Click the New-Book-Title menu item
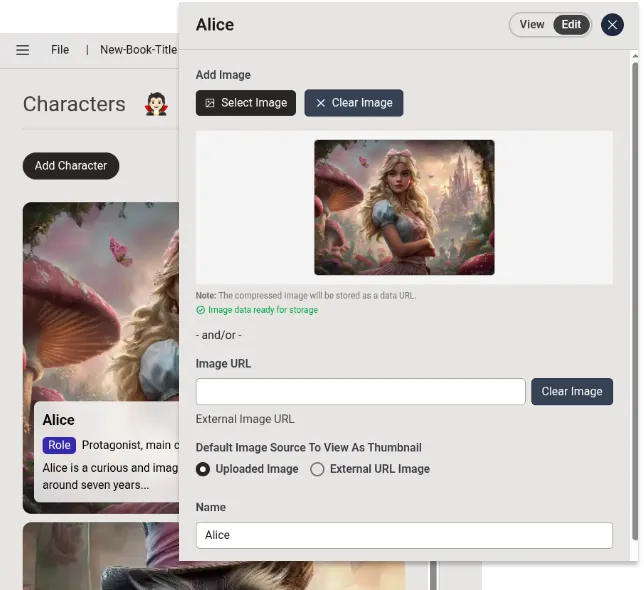The width and height of the screenshot is (644, 590). click(138, 50)
